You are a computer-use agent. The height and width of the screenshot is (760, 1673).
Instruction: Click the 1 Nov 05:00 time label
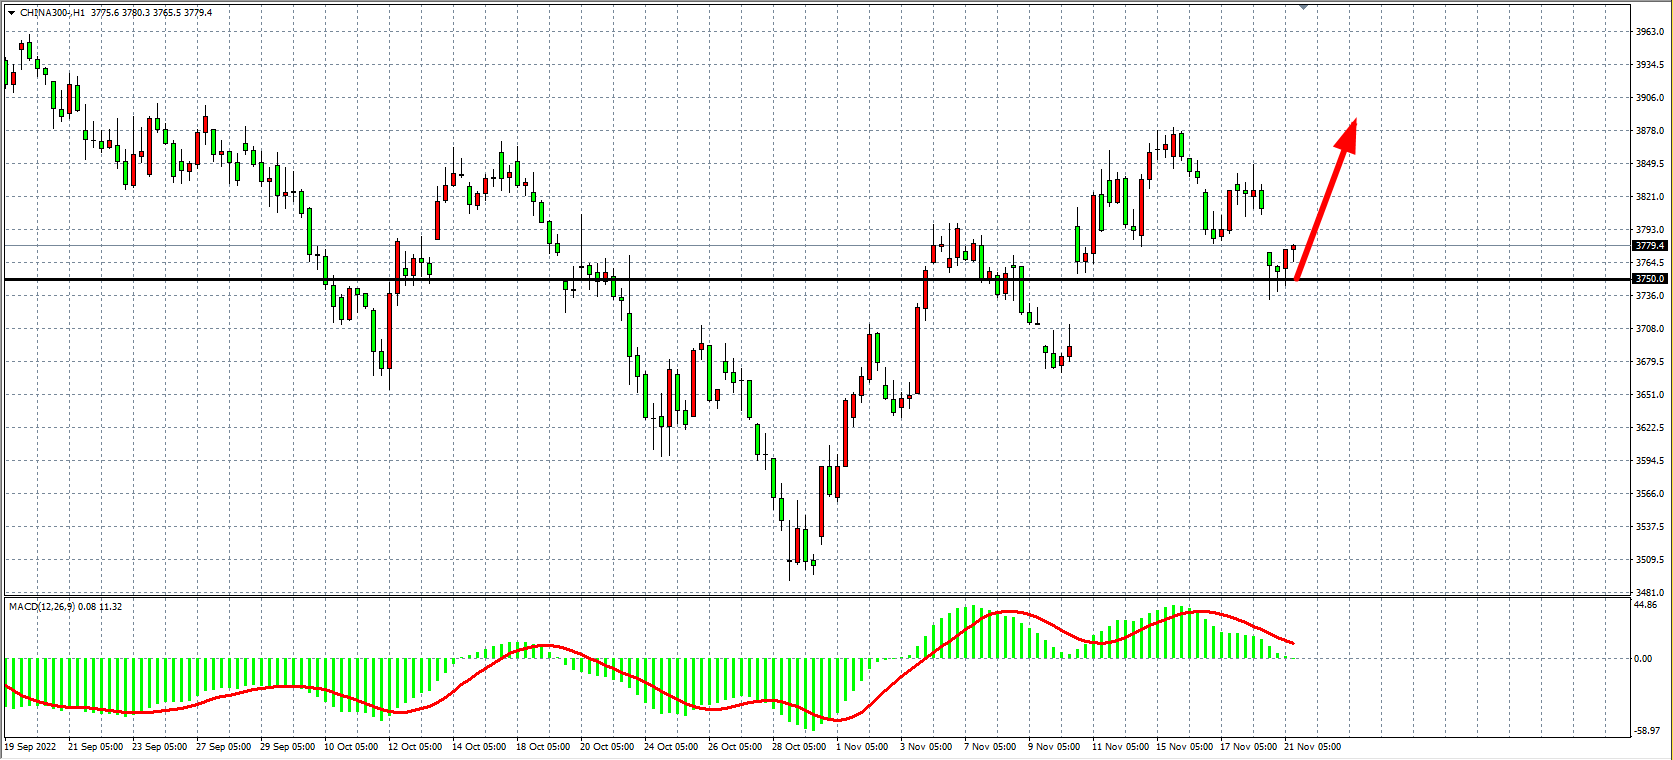point(860,746)
